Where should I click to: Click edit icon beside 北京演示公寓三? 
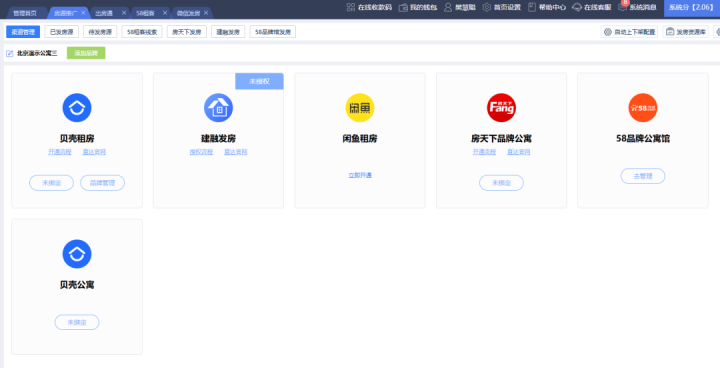pos(9,54)
